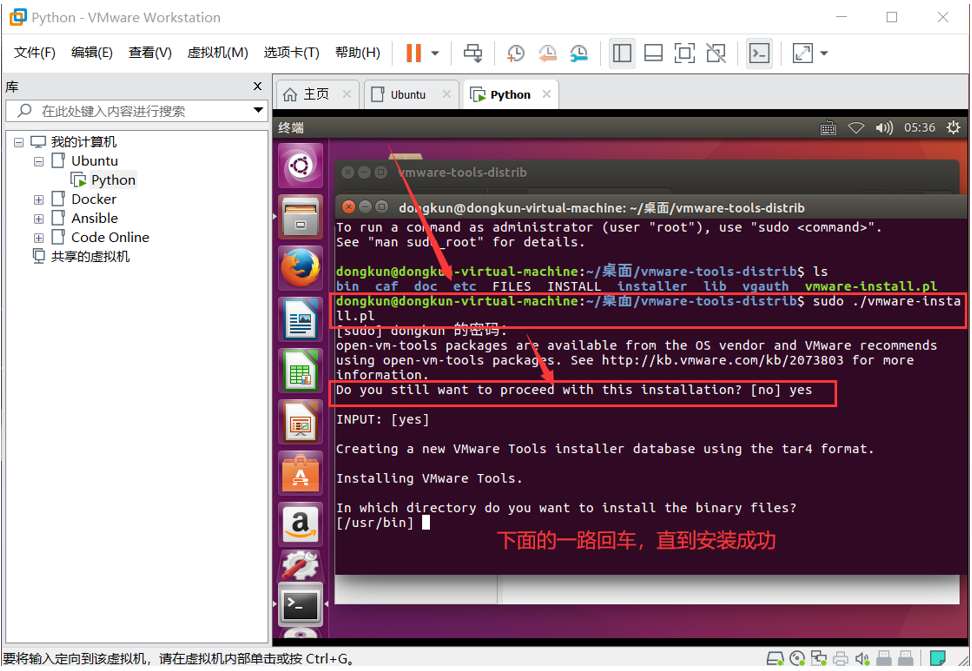Open the 虚拟机(M) menu
The height and width of the screenshot is (671, 972).
tap(218, 53)
